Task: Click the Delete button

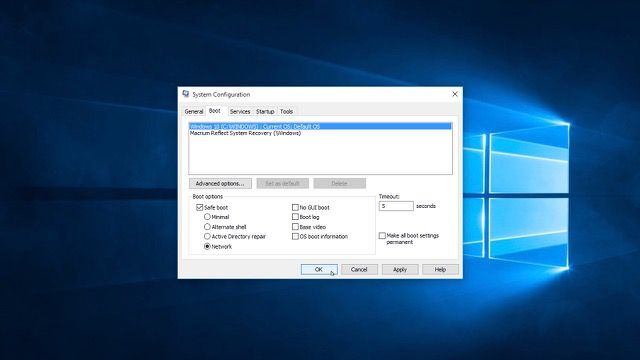Action: [340, 184]
